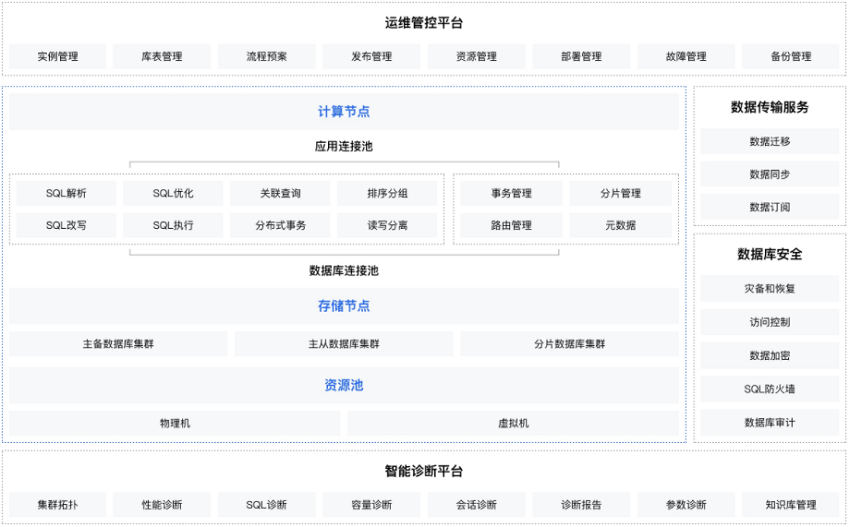Select the 物理机 box

pyautogui.click(x=175, y=423)
